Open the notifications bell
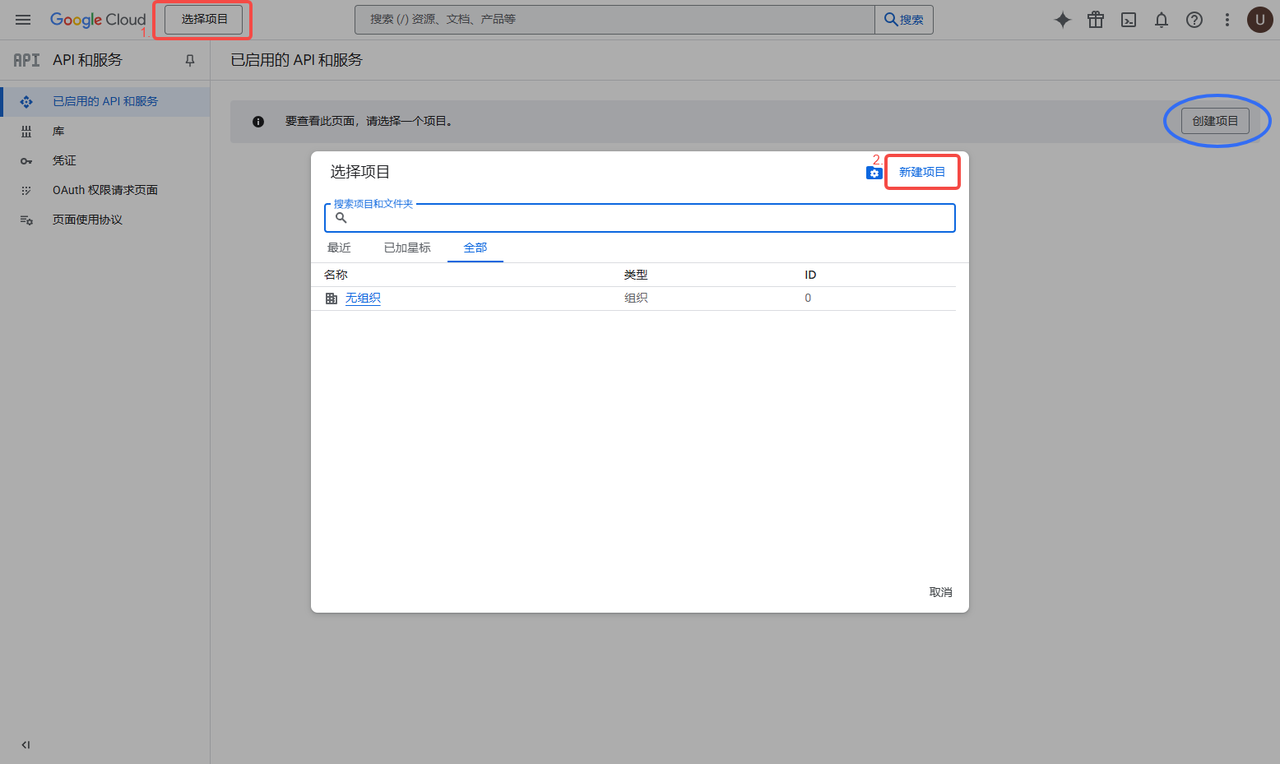 point(1161,20)
